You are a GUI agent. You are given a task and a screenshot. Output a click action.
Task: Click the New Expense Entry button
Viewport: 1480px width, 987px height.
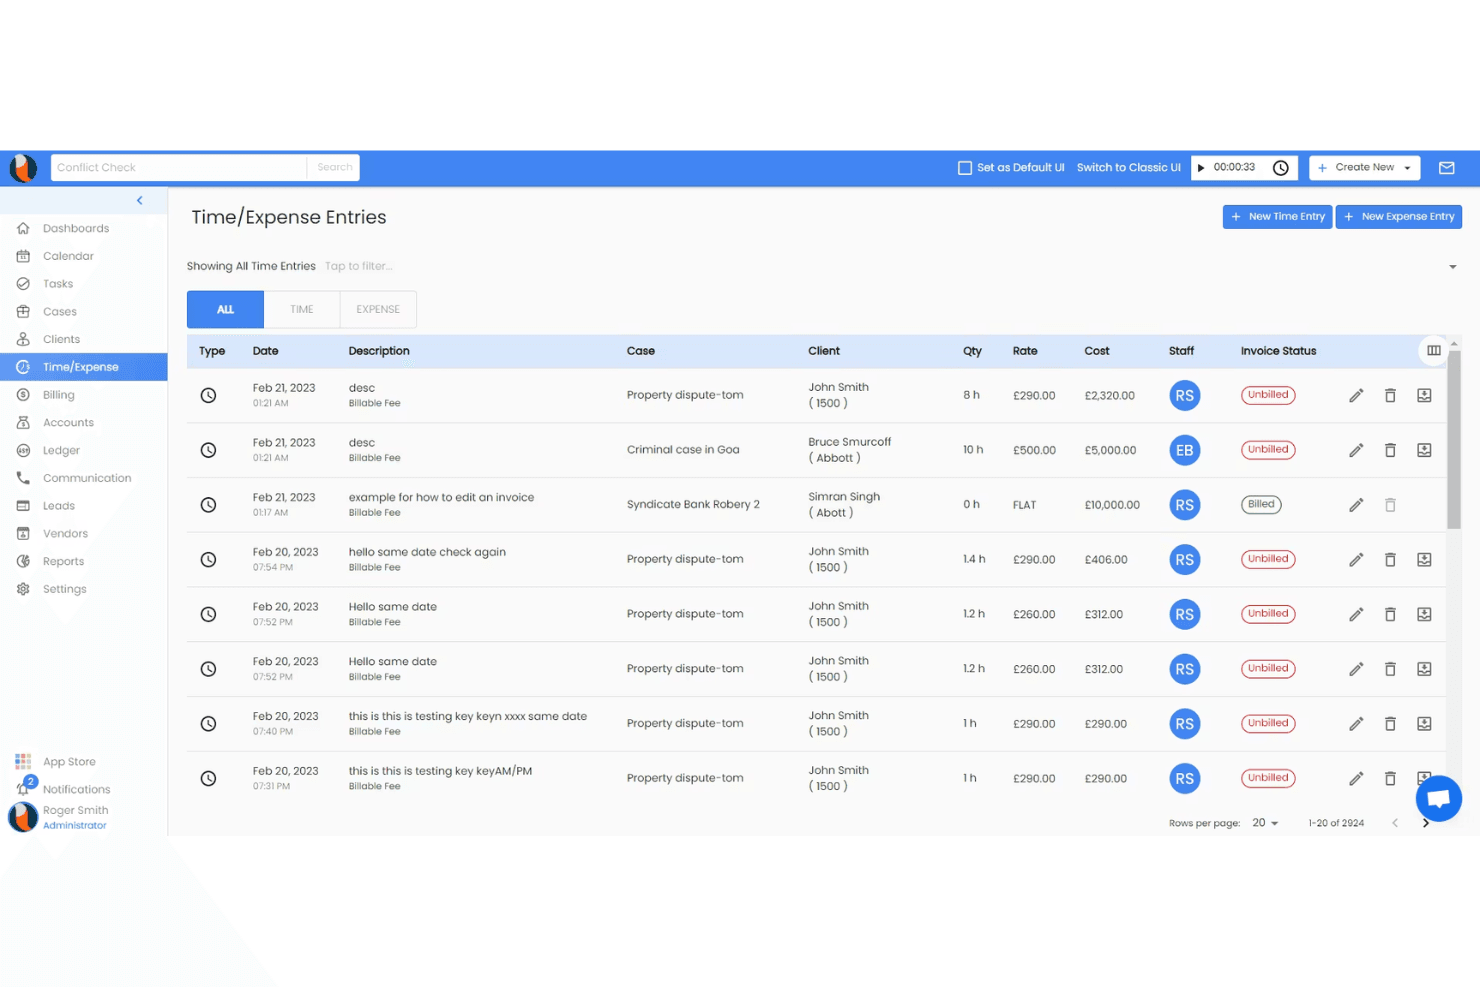click(x=1399, y=217)
